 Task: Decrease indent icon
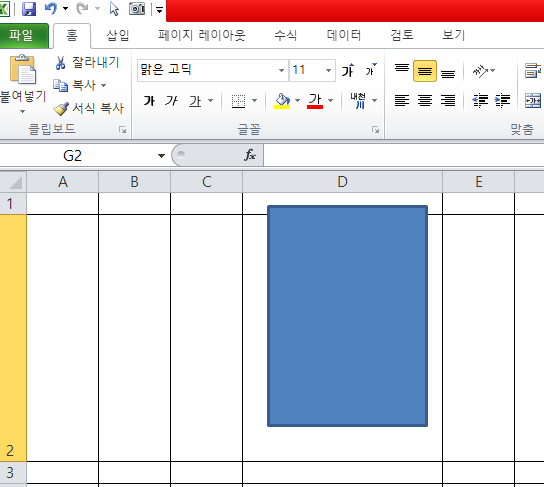[x=481, y=101]
